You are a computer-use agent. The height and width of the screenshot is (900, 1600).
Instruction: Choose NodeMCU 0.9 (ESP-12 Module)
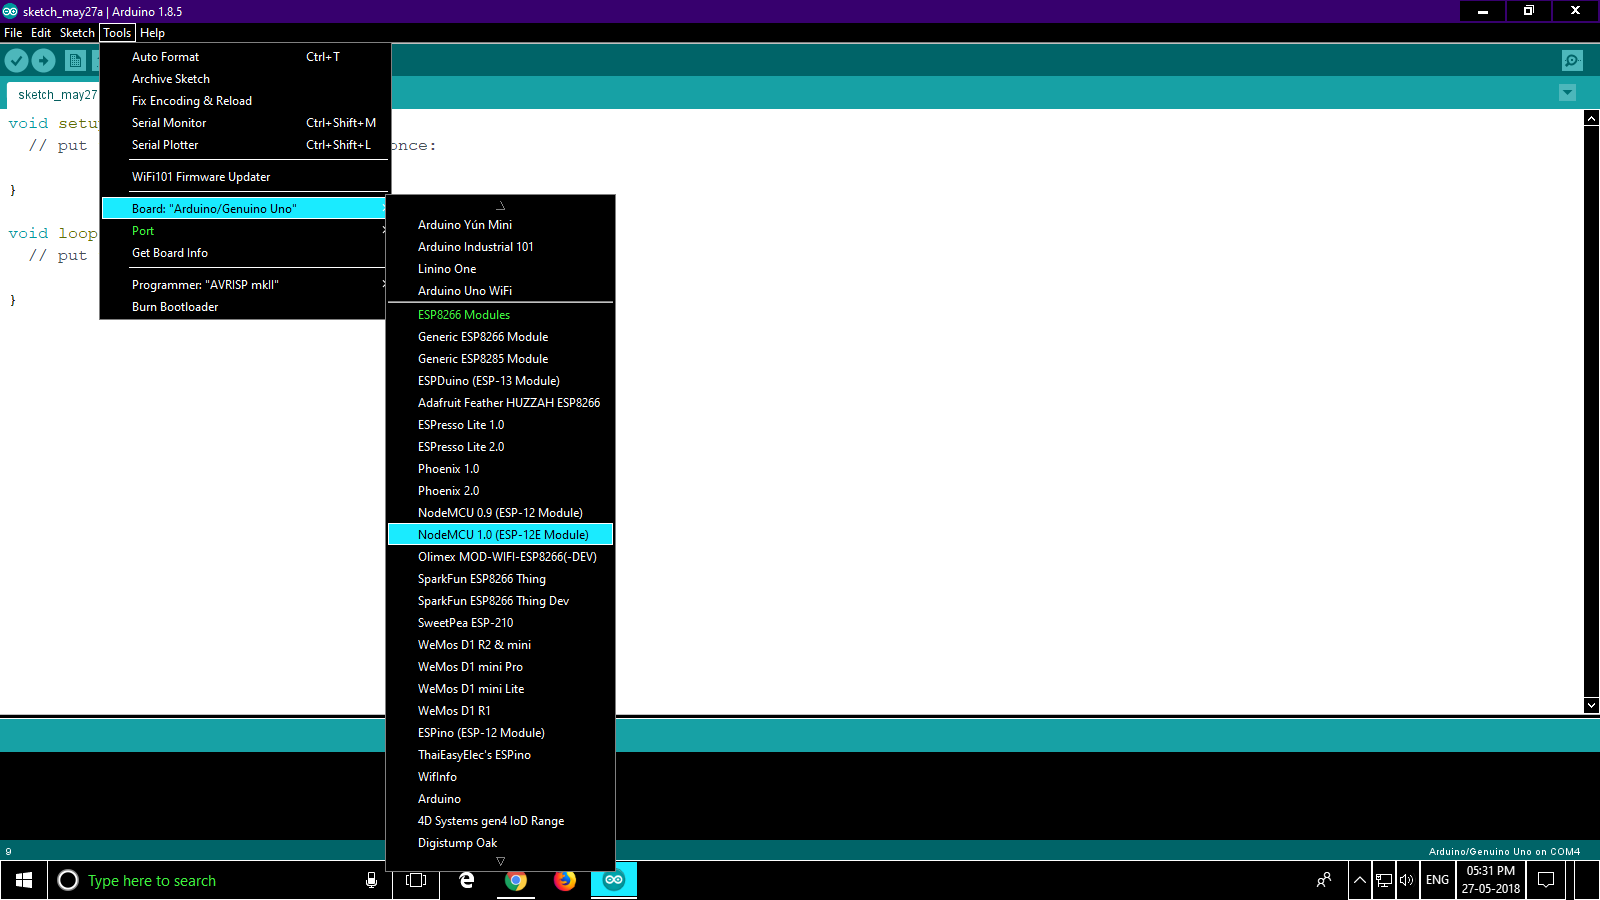pos(500,513)
